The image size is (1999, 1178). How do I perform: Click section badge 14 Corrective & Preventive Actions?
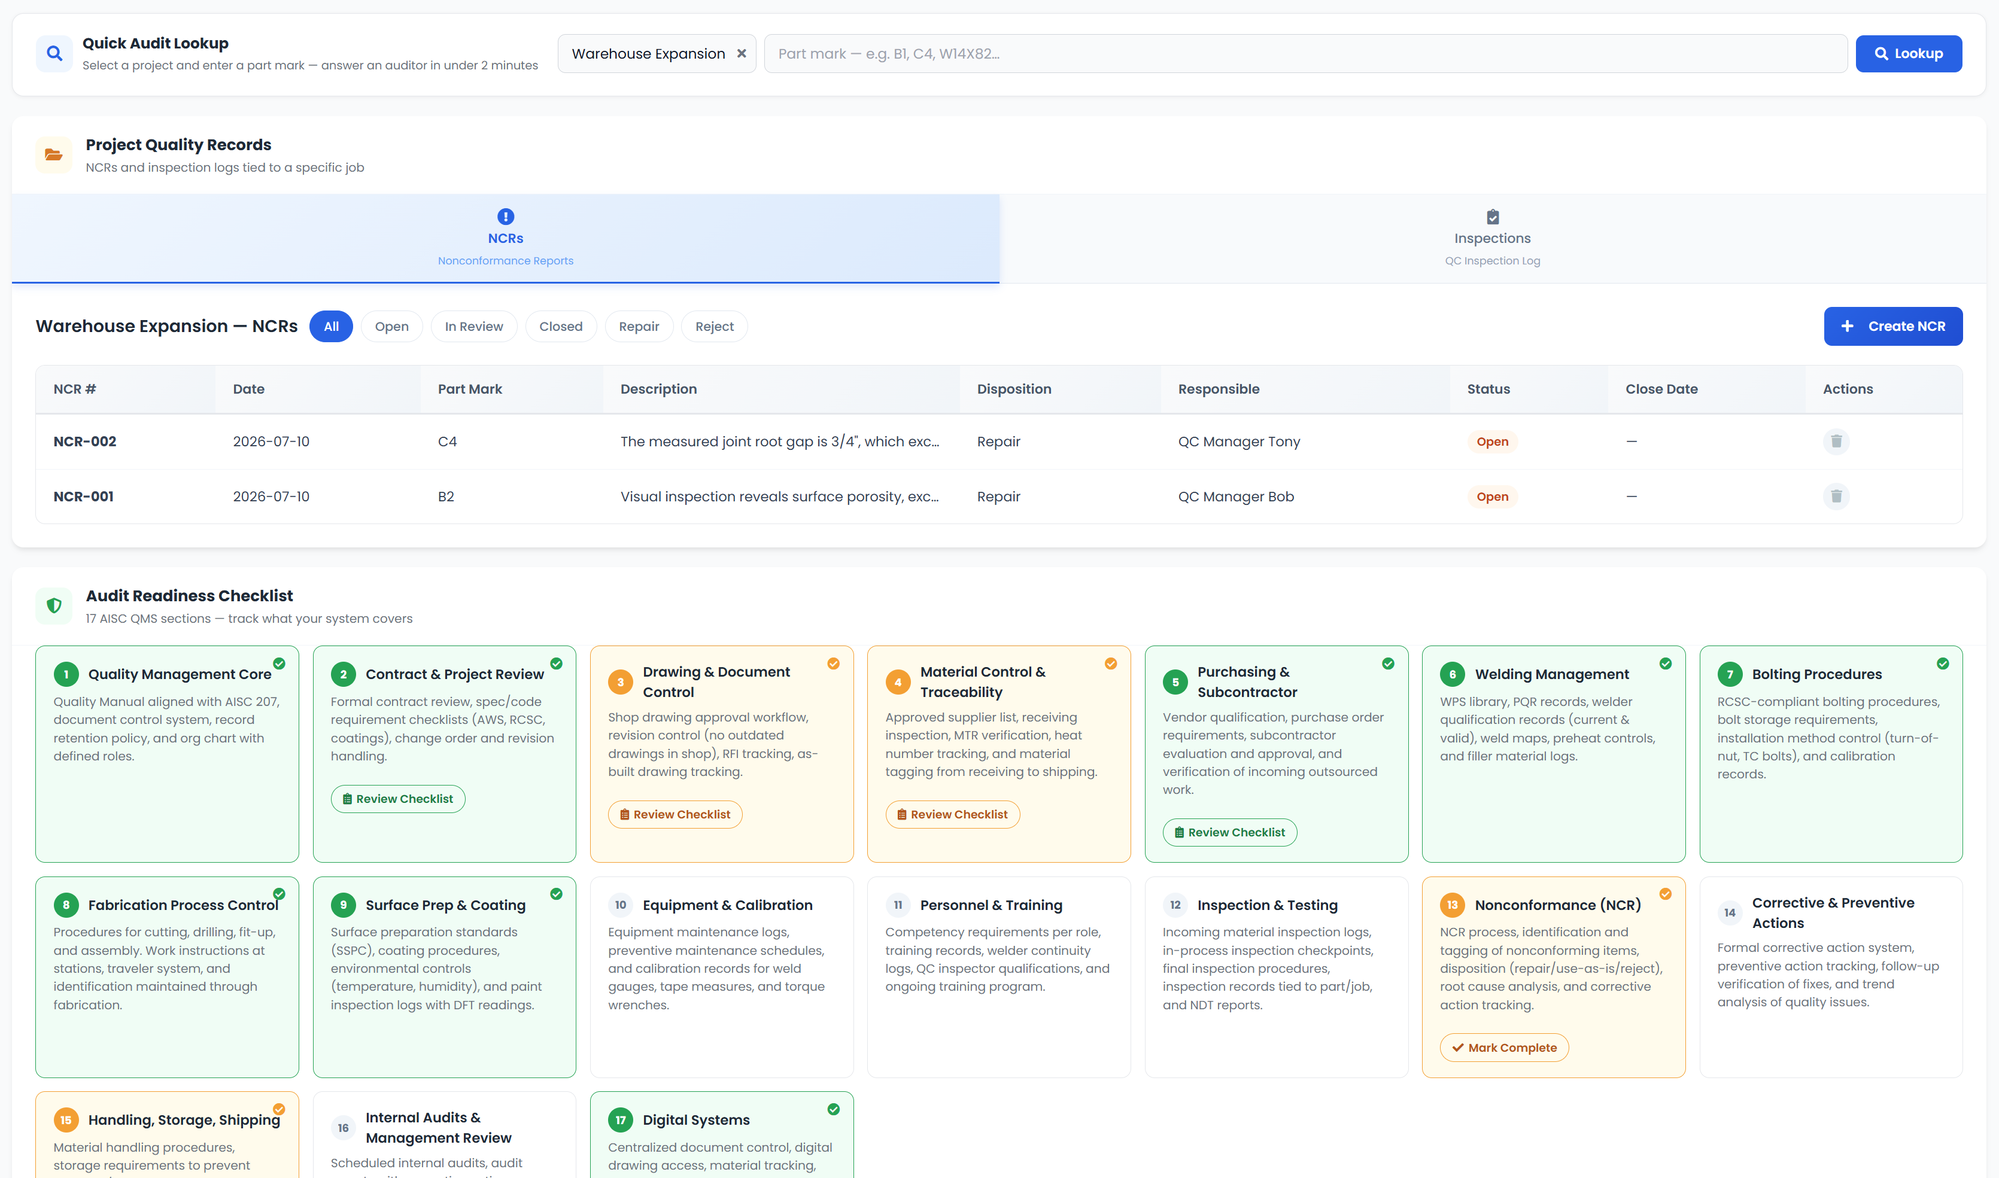[x=1730, y=913]
